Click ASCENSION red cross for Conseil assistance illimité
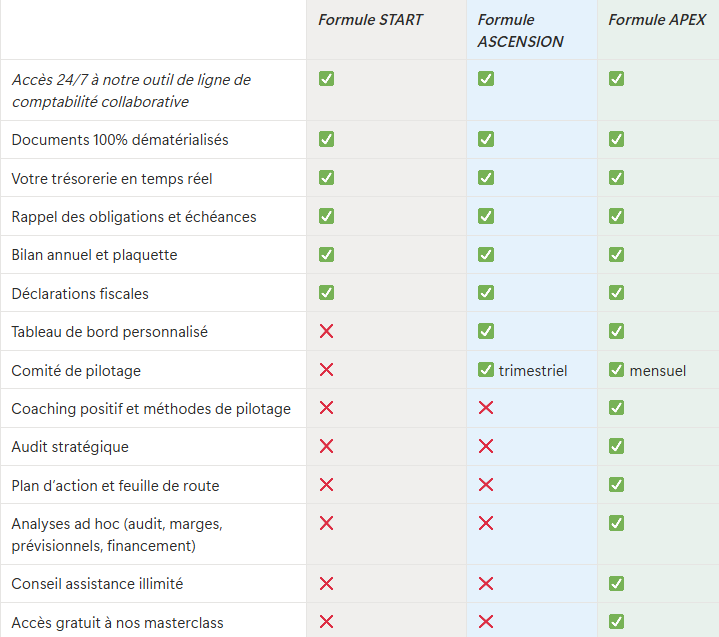Screen dimensions: 719x637 [486, 583]
